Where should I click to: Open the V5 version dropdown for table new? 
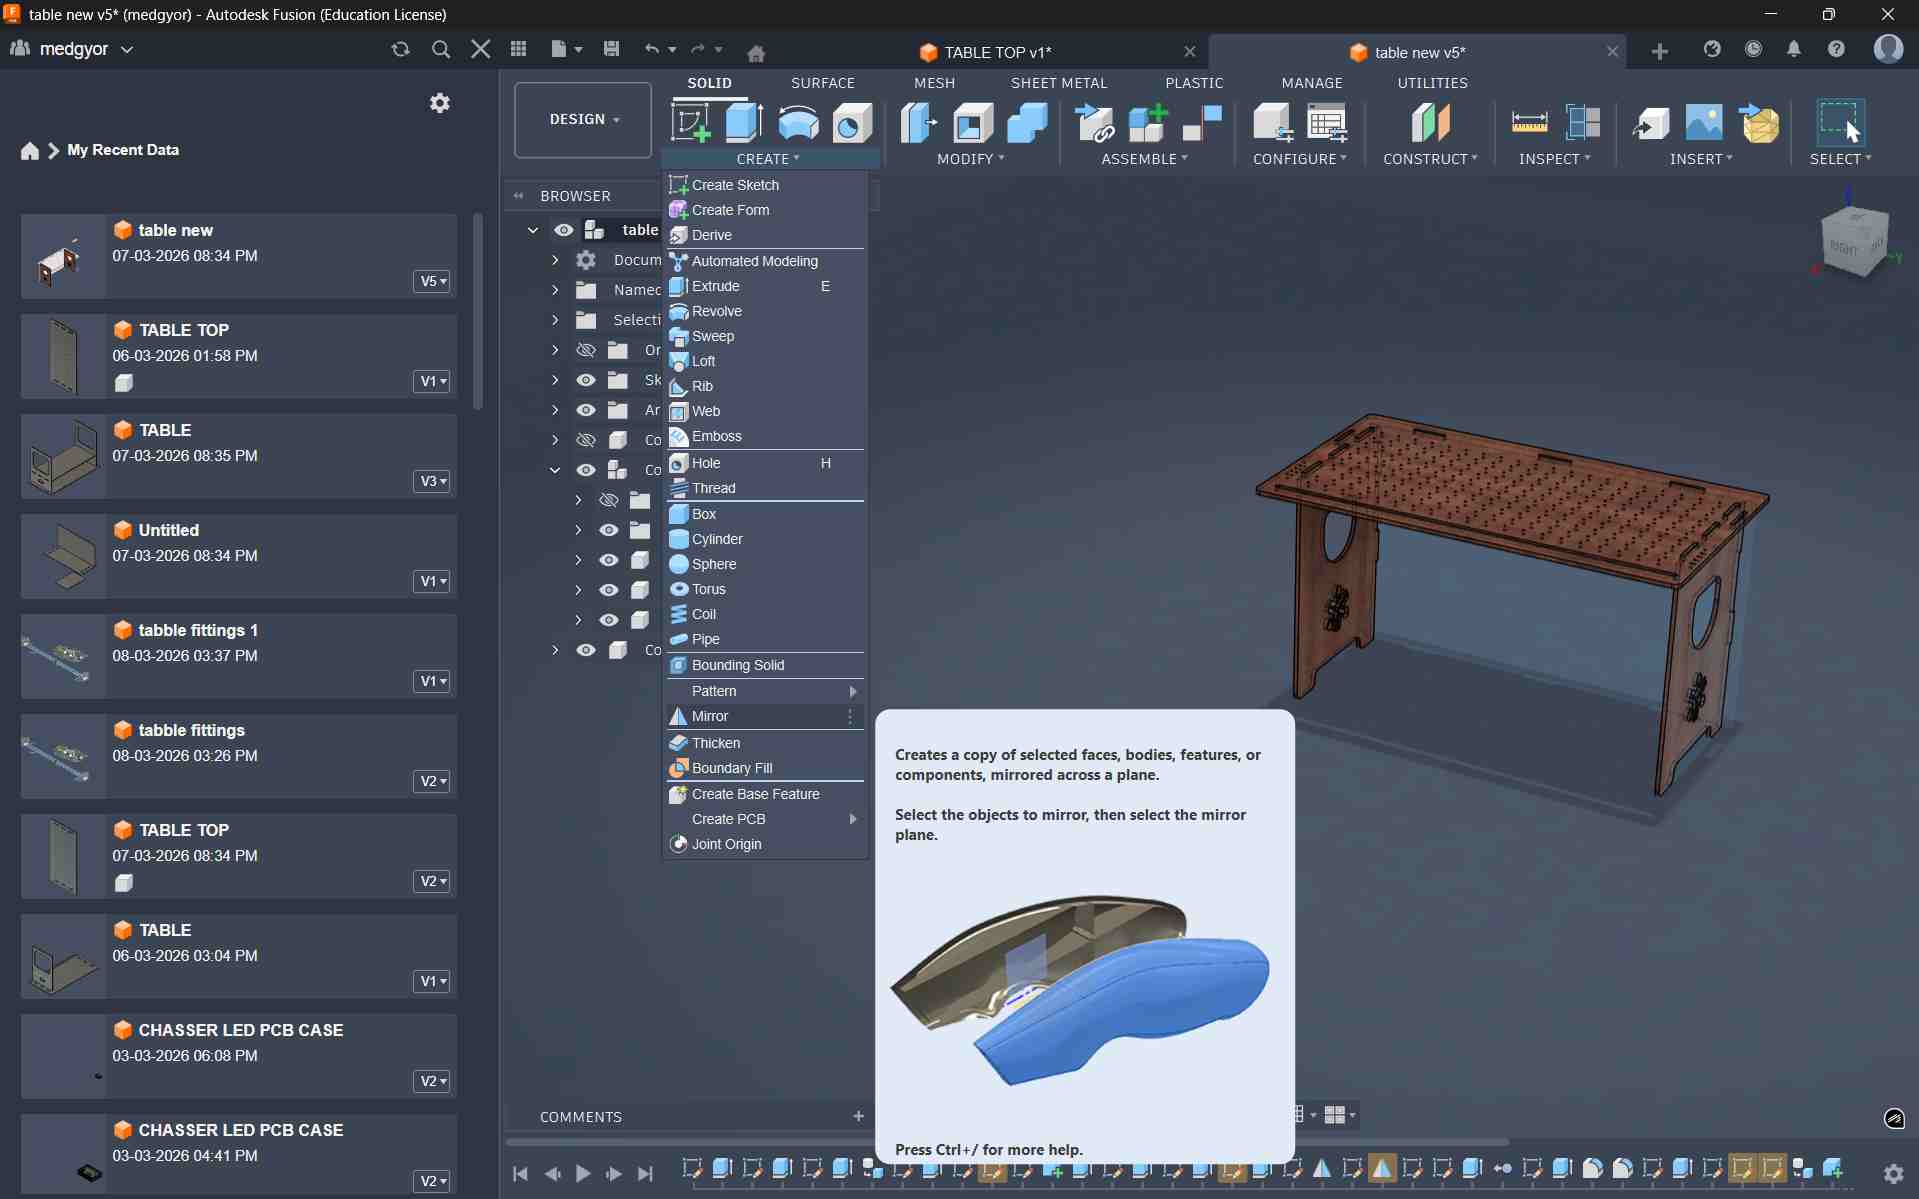click(432, 281)
